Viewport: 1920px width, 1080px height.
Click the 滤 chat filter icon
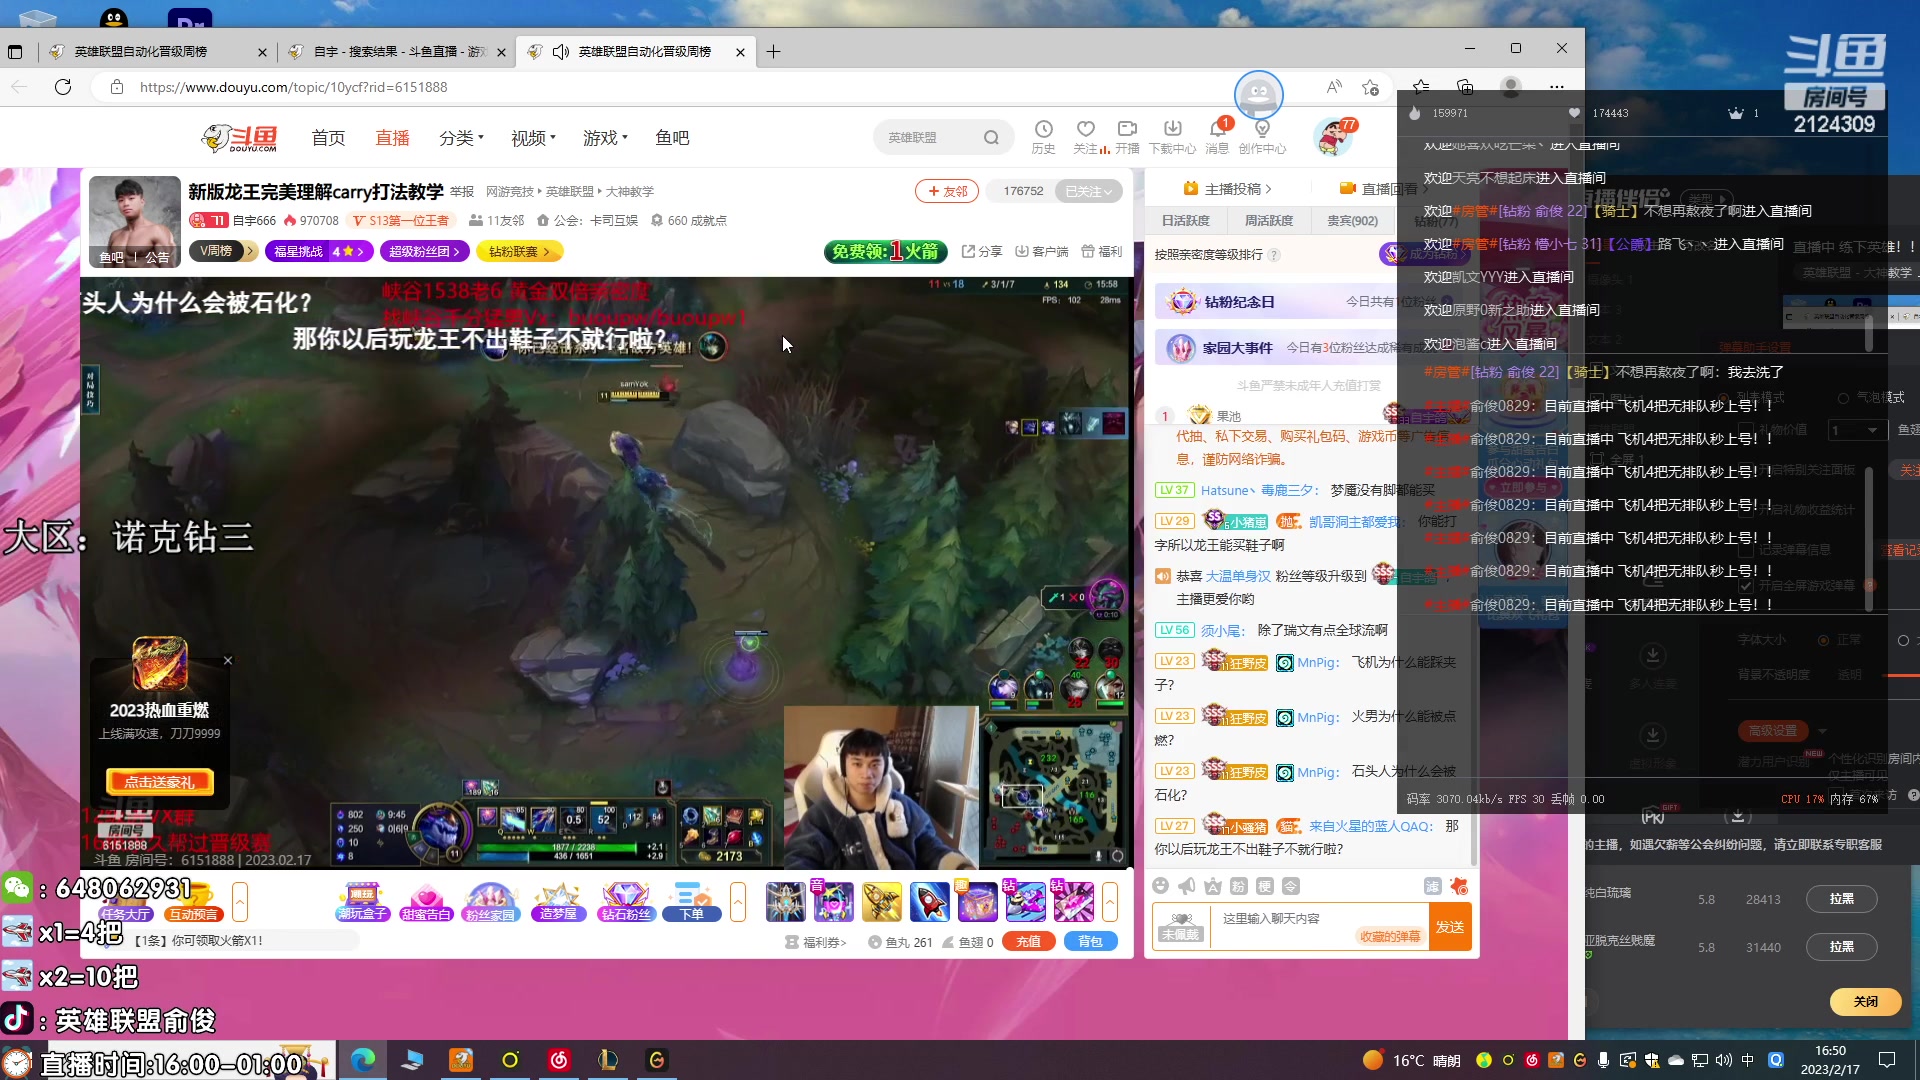1433,886
